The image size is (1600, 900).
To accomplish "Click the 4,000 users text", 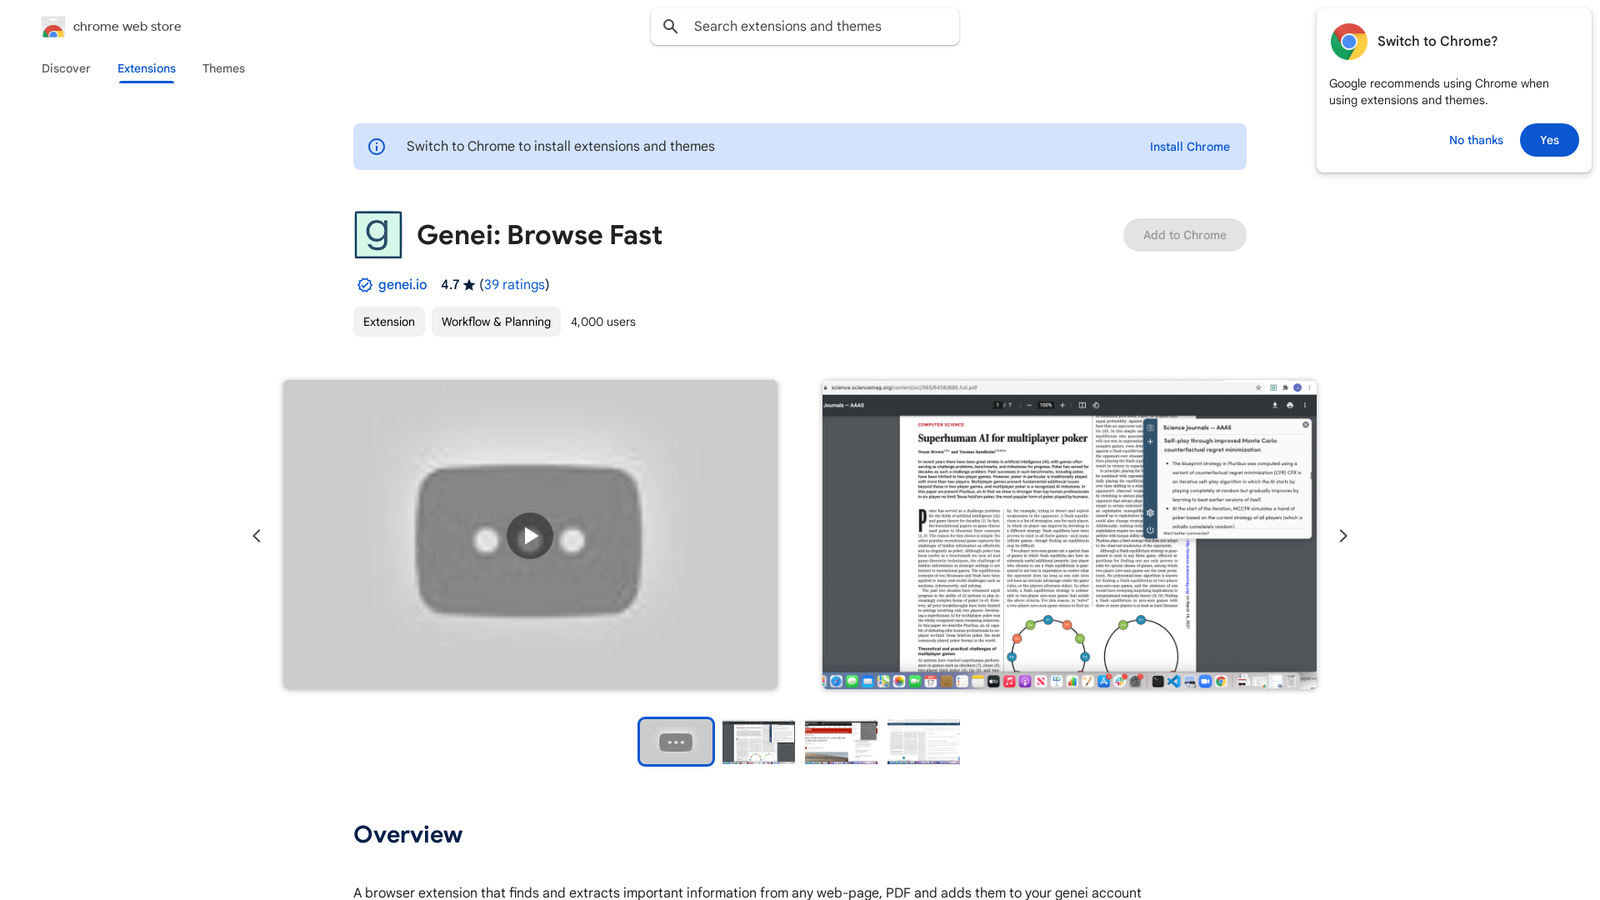I will click(603, 322).
